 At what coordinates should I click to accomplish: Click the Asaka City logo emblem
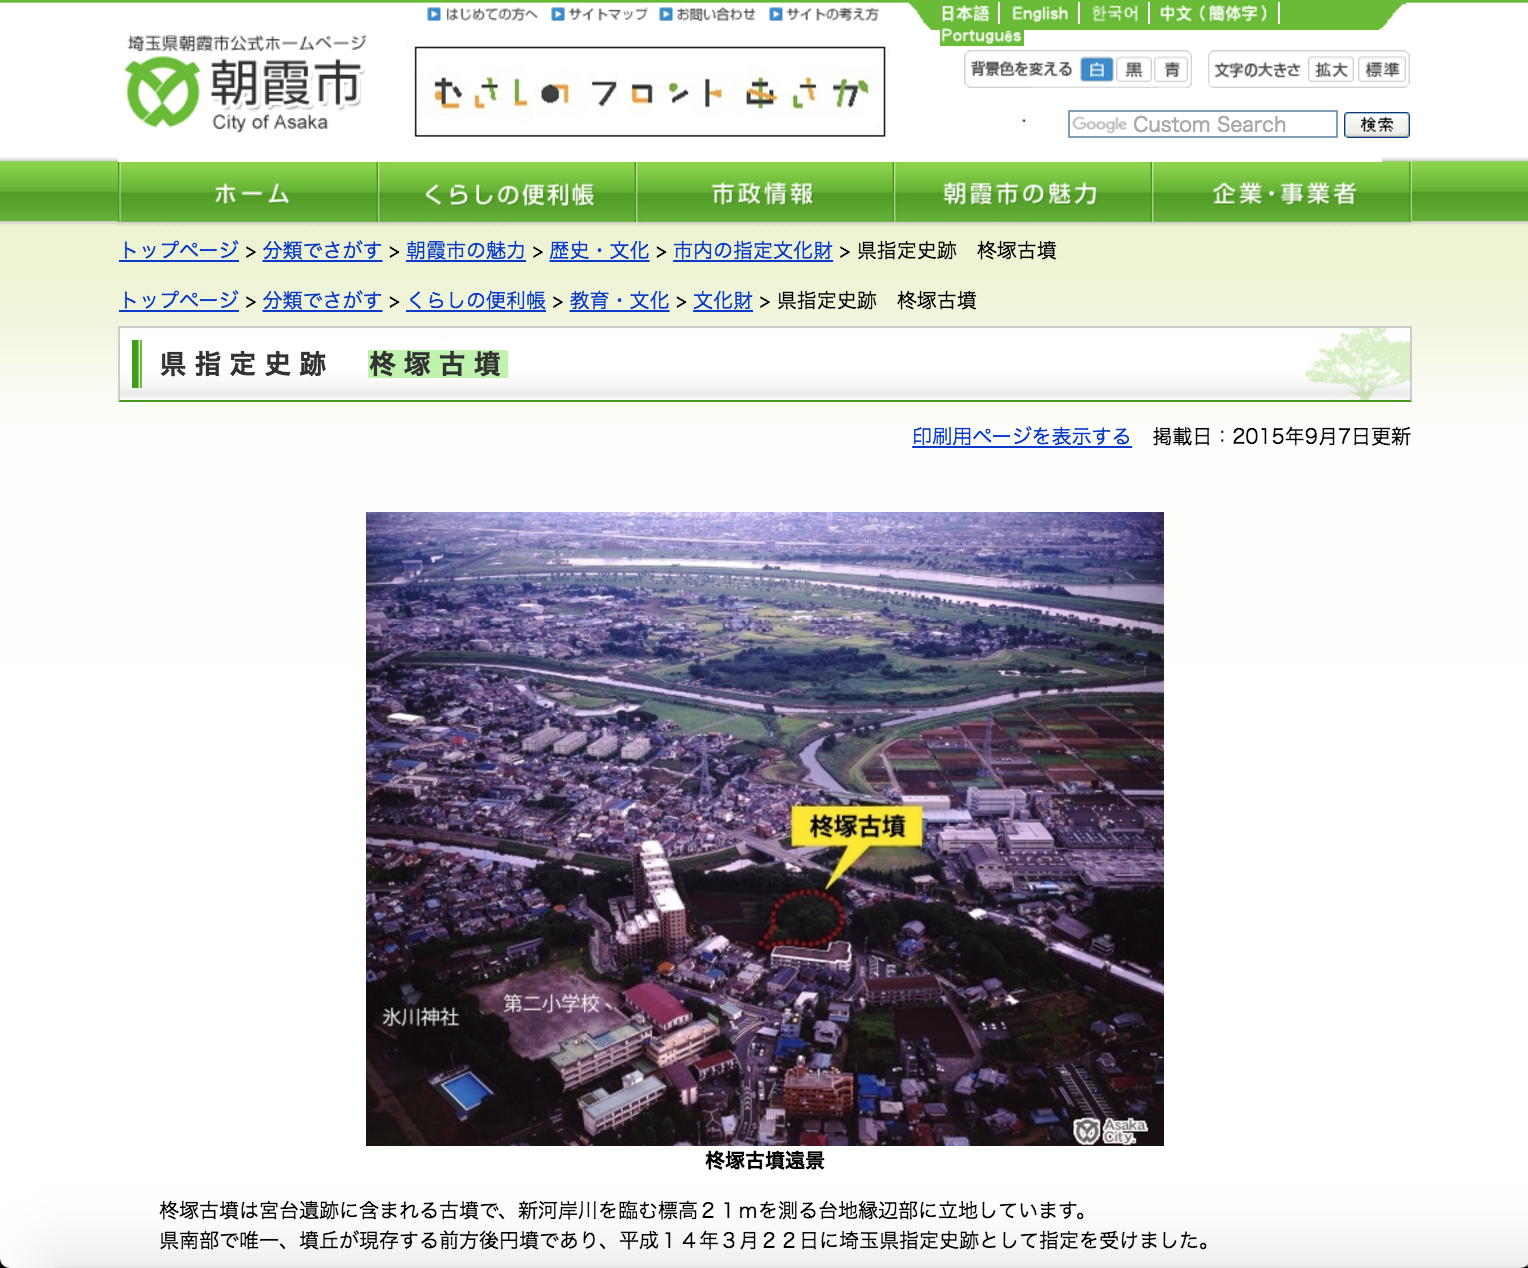pyautogui.click(x=161, y=91)
